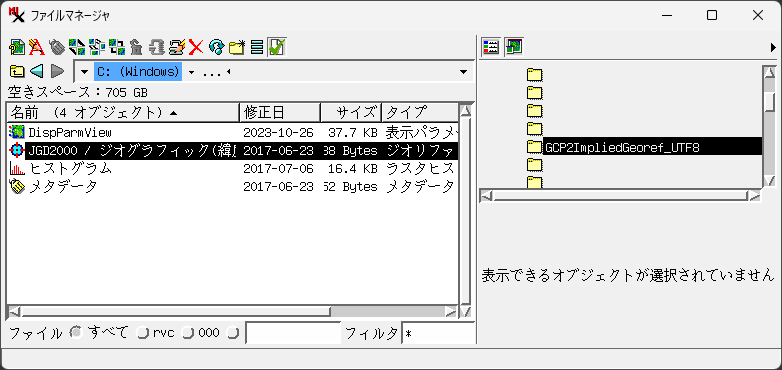Click the black arrow atop the right panel

773,48
